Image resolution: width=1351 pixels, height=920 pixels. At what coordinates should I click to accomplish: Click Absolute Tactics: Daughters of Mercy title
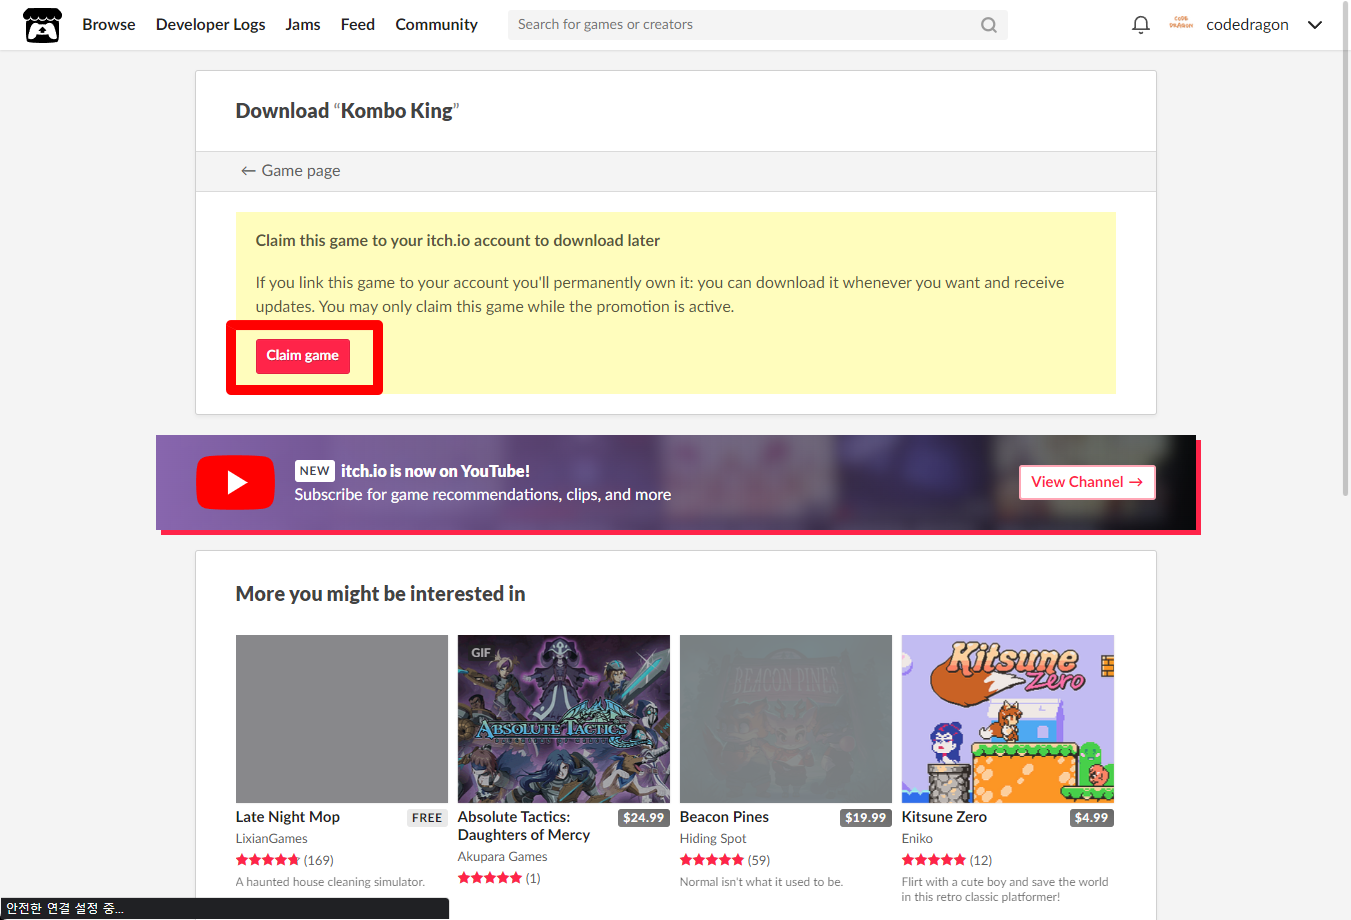(524, 826)
